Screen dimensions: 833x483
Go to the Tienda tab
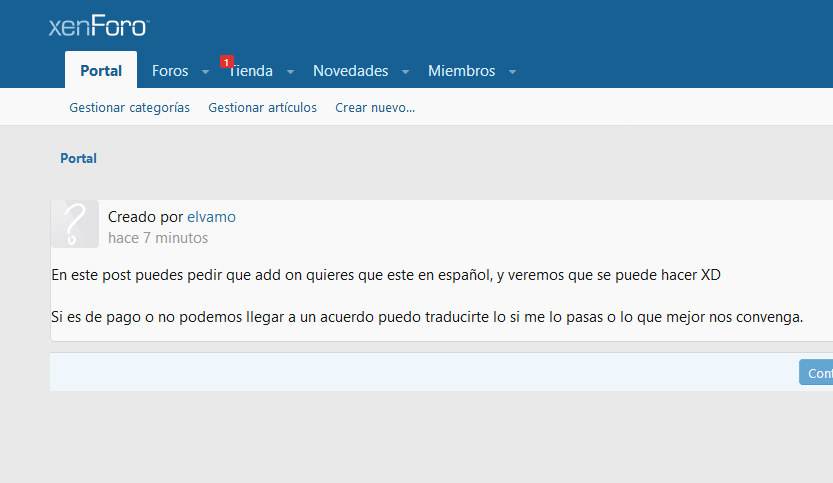click(x=252, y=72)
